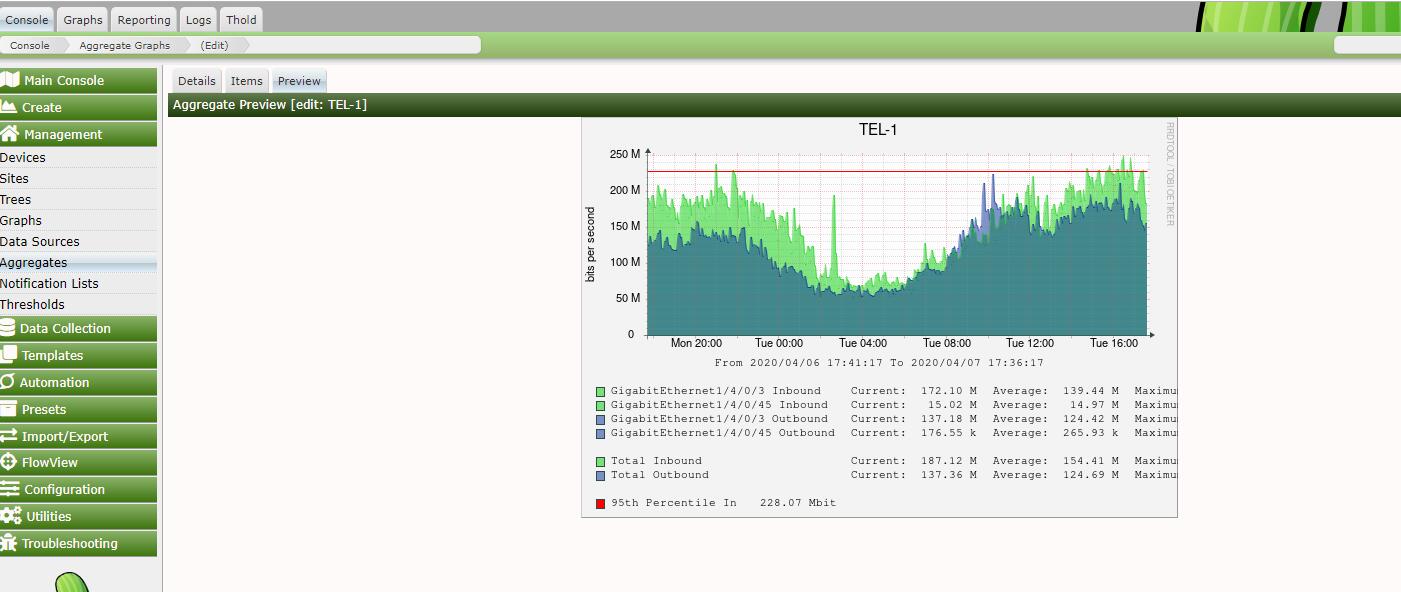
Task: Open Trees under Management
Action: pos(78,199)
